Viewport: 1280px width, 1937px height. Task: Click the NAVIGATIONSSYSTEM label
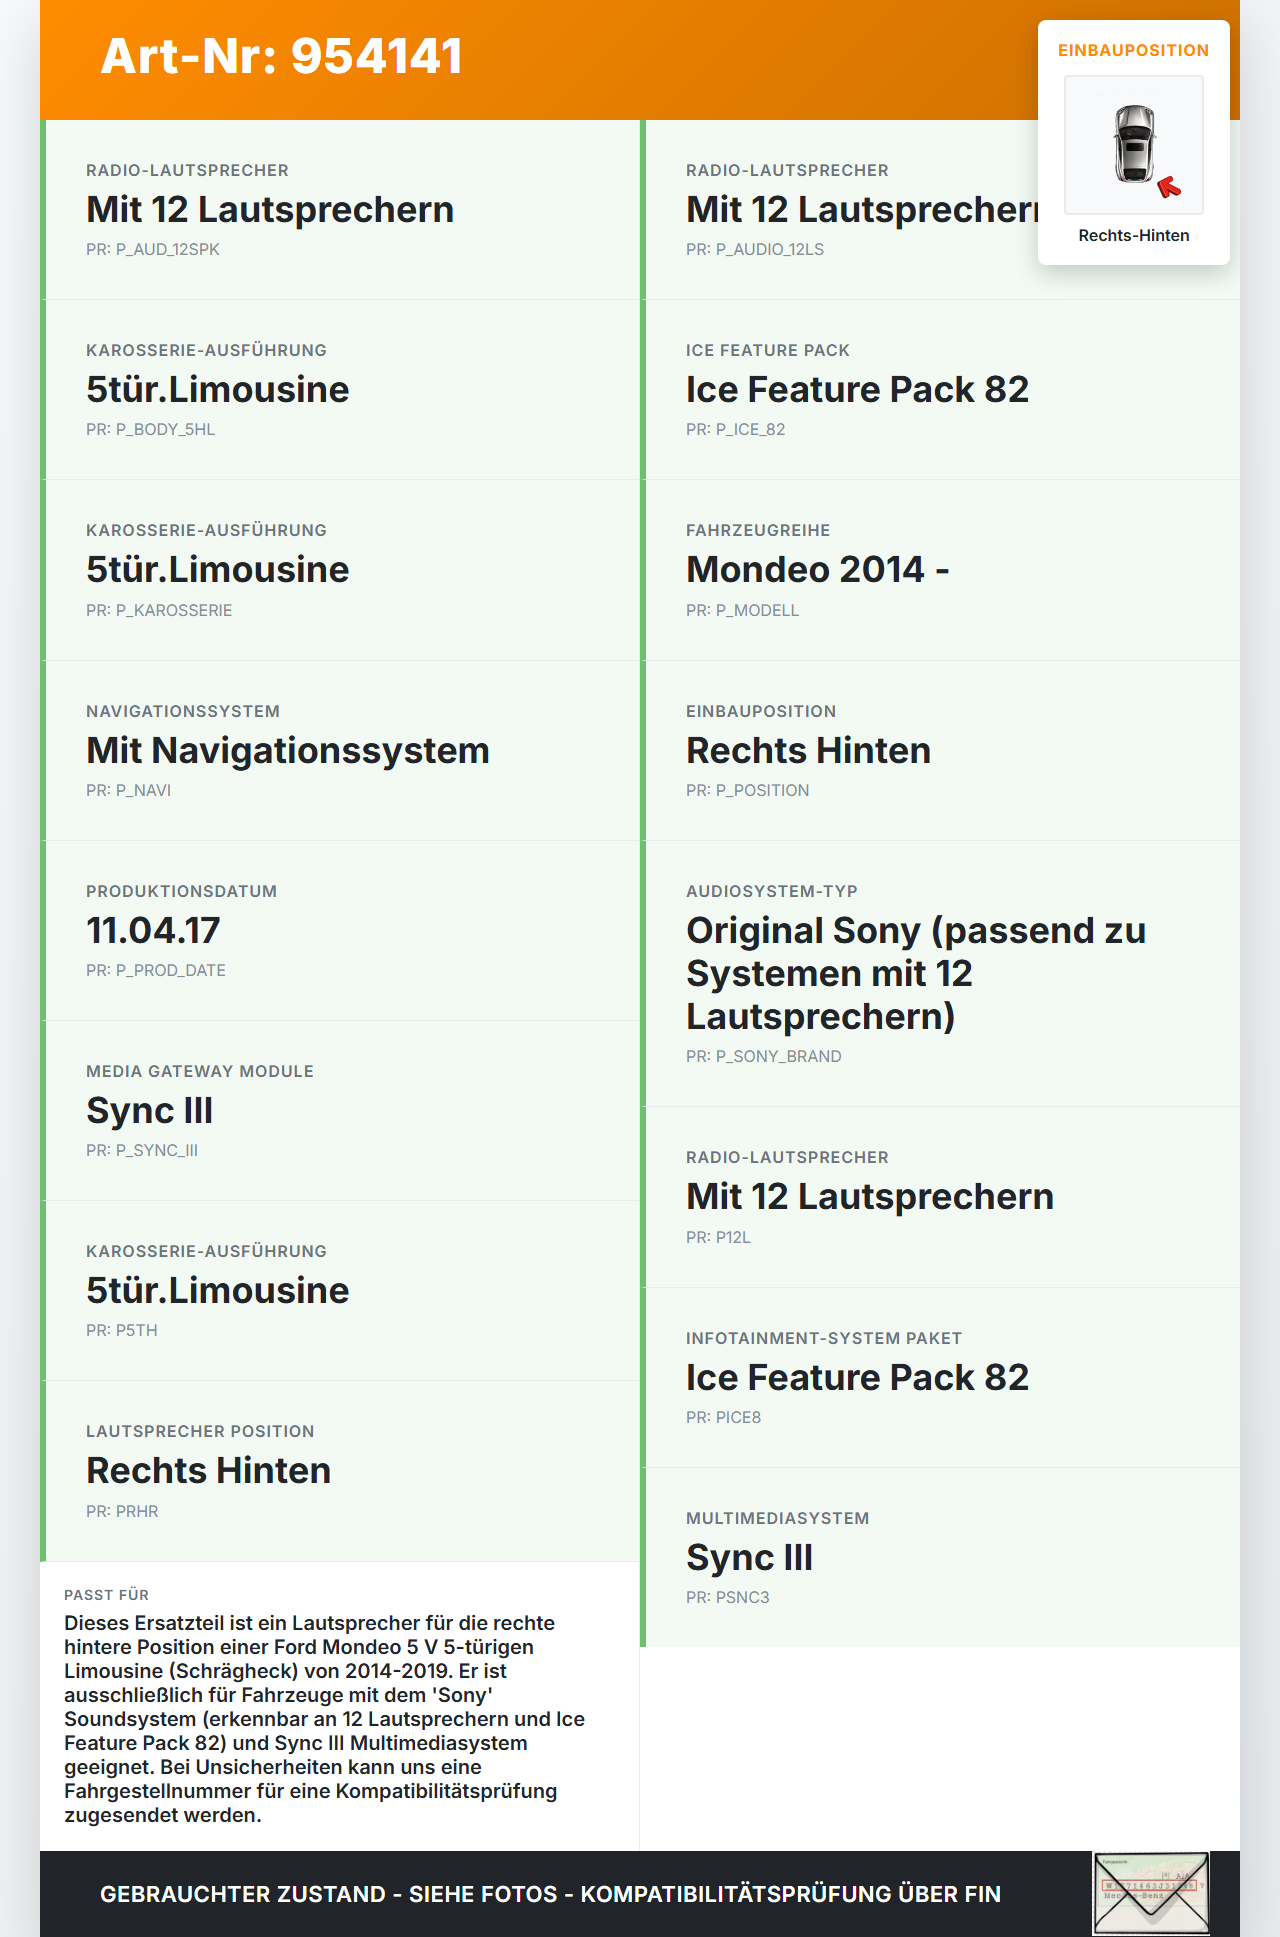(x=183, y=711)
